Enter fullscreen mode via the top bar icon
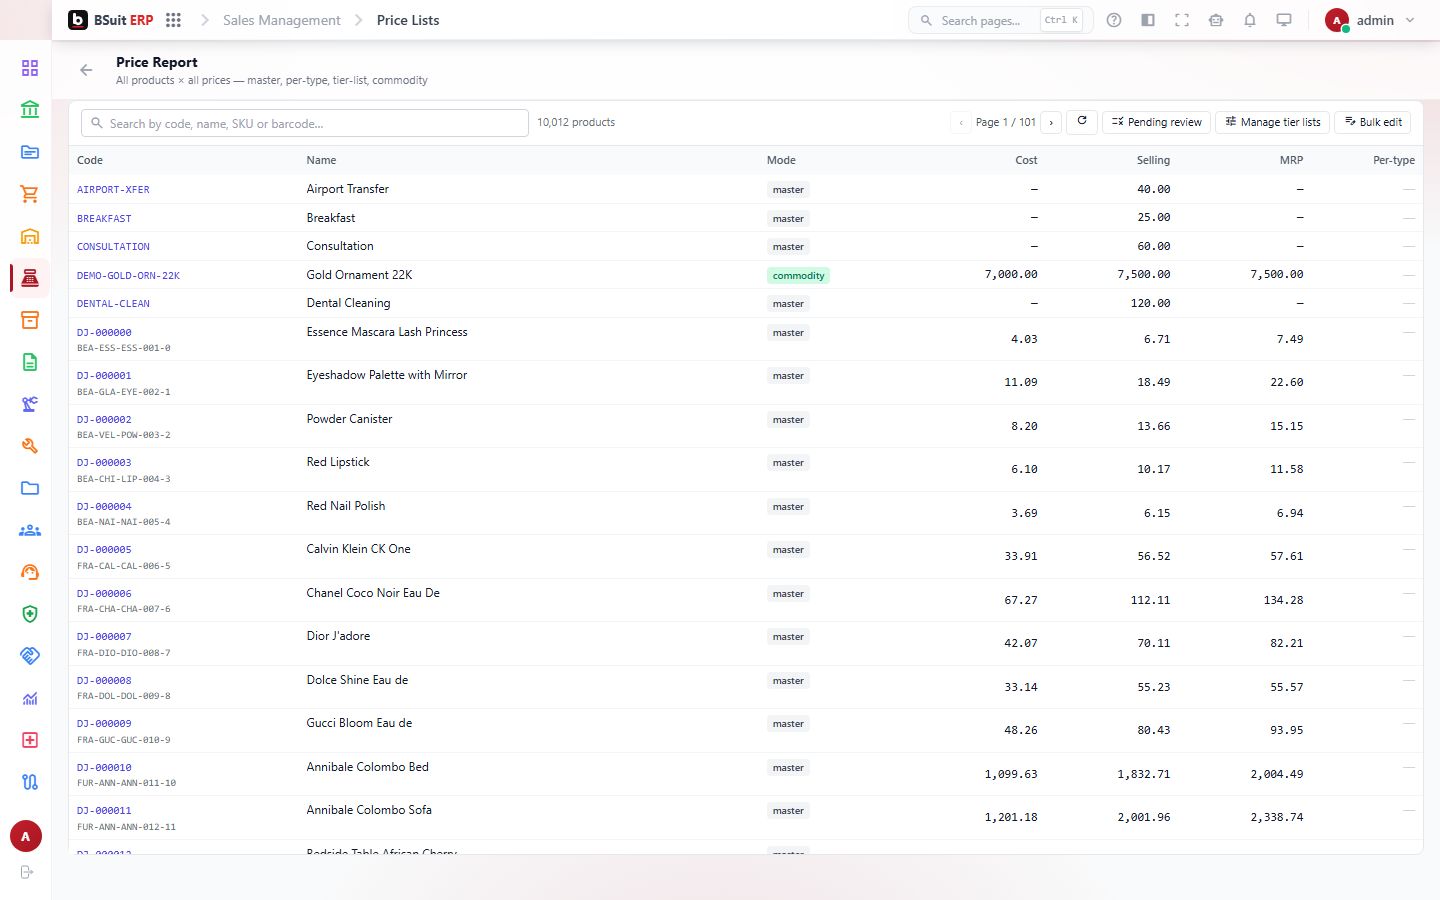 coord(1182,20)
